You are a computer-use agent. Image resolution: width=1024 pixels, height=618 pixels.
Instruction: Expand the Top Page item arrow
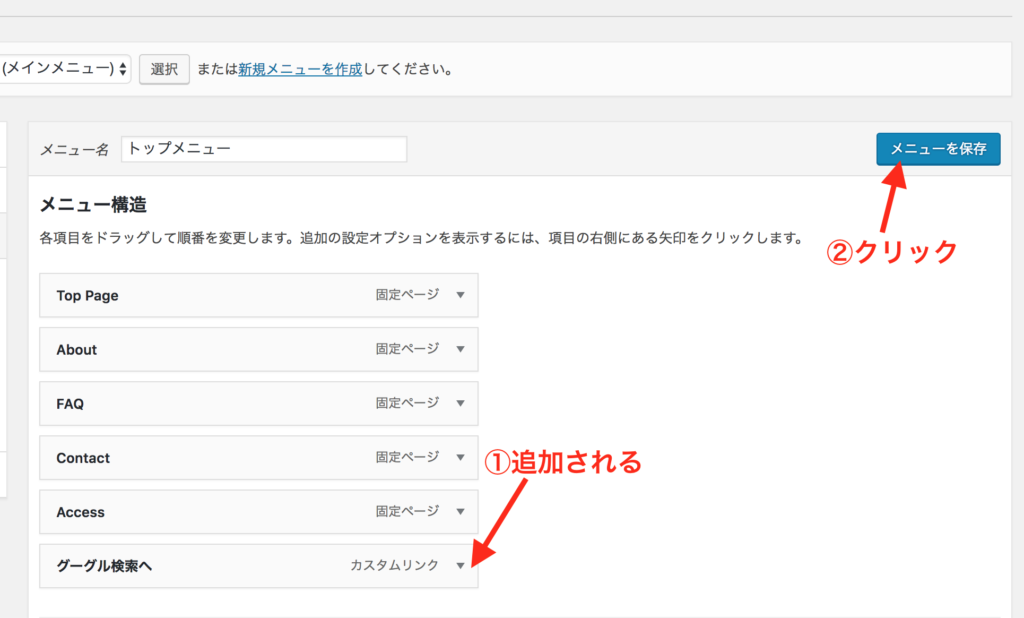point(460,296)
